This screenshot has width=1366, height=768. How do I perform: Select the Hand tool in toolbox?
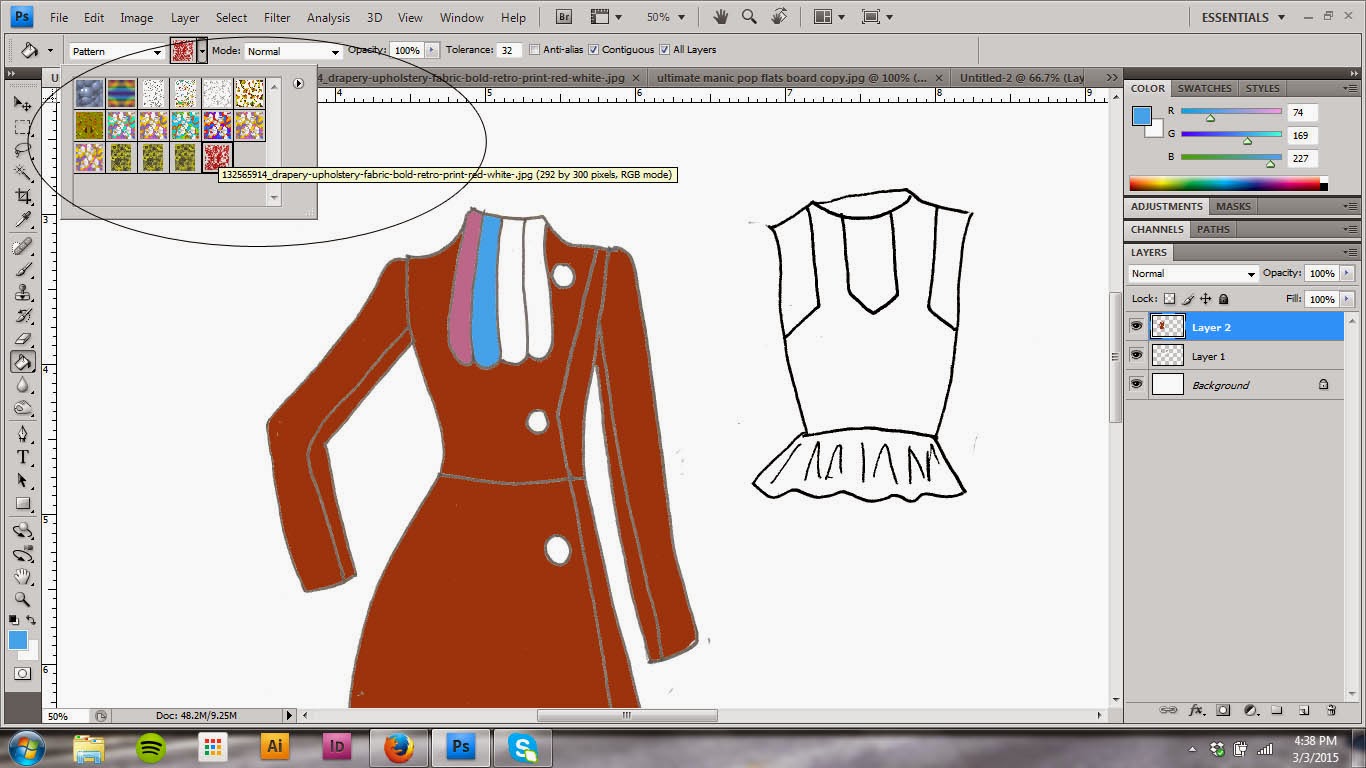click(x=23, y=576)
